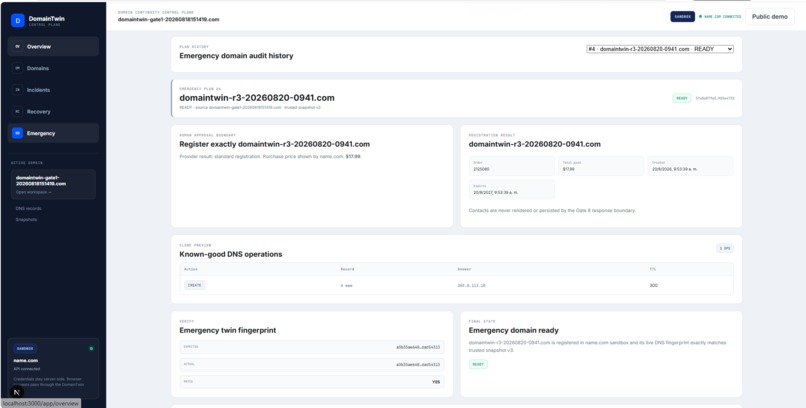Click the Action column header
Viewport: 806px width, 408px height.
point(191,269)
